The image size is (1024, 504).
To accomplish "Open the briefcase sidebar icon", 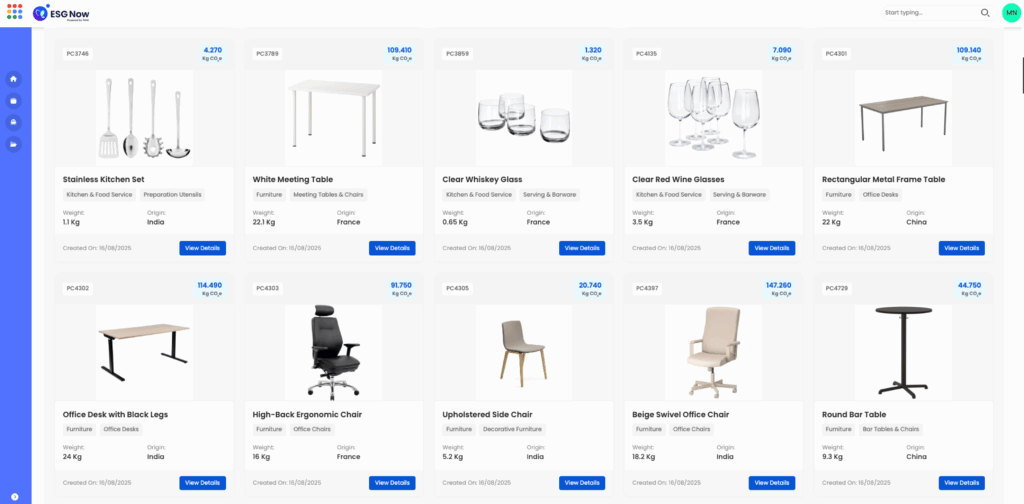I will coord(14,101).
